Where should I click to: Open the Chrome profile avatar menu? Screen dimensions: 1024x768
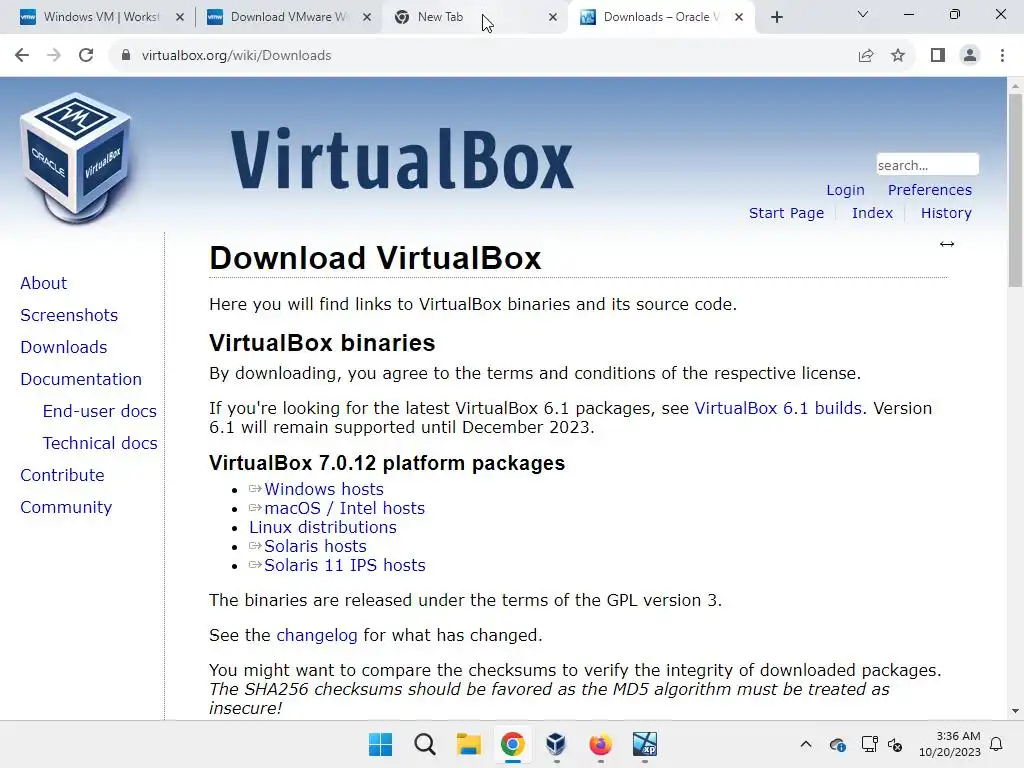[970, 56]
